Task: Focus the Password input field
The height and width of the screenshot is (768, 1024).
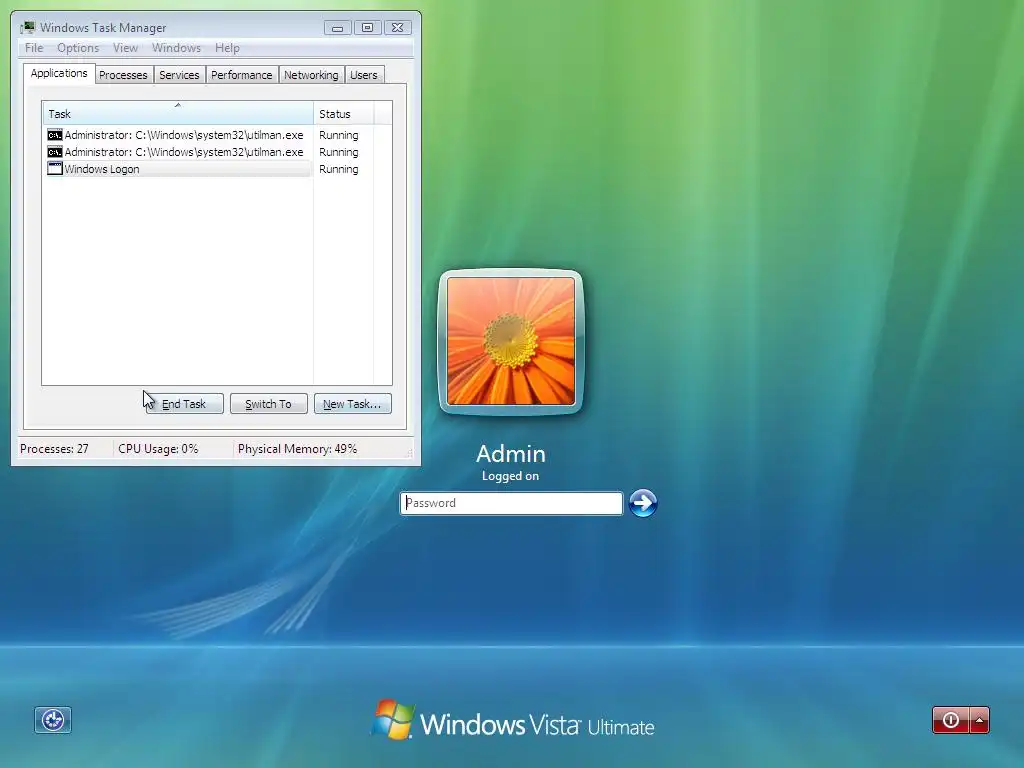Action: pyautogui.click(x=511, y=503)
